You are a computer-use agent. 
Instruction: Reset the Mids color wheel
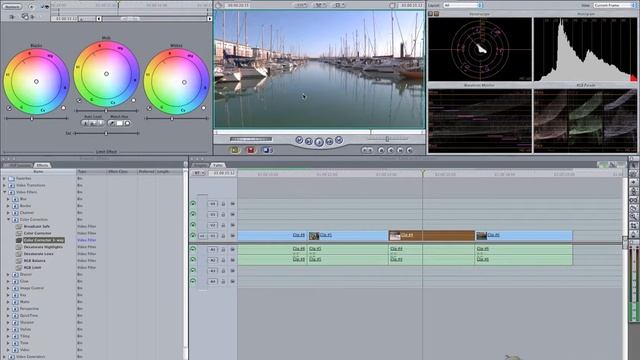pyautogui.click(x=133, y=100)
